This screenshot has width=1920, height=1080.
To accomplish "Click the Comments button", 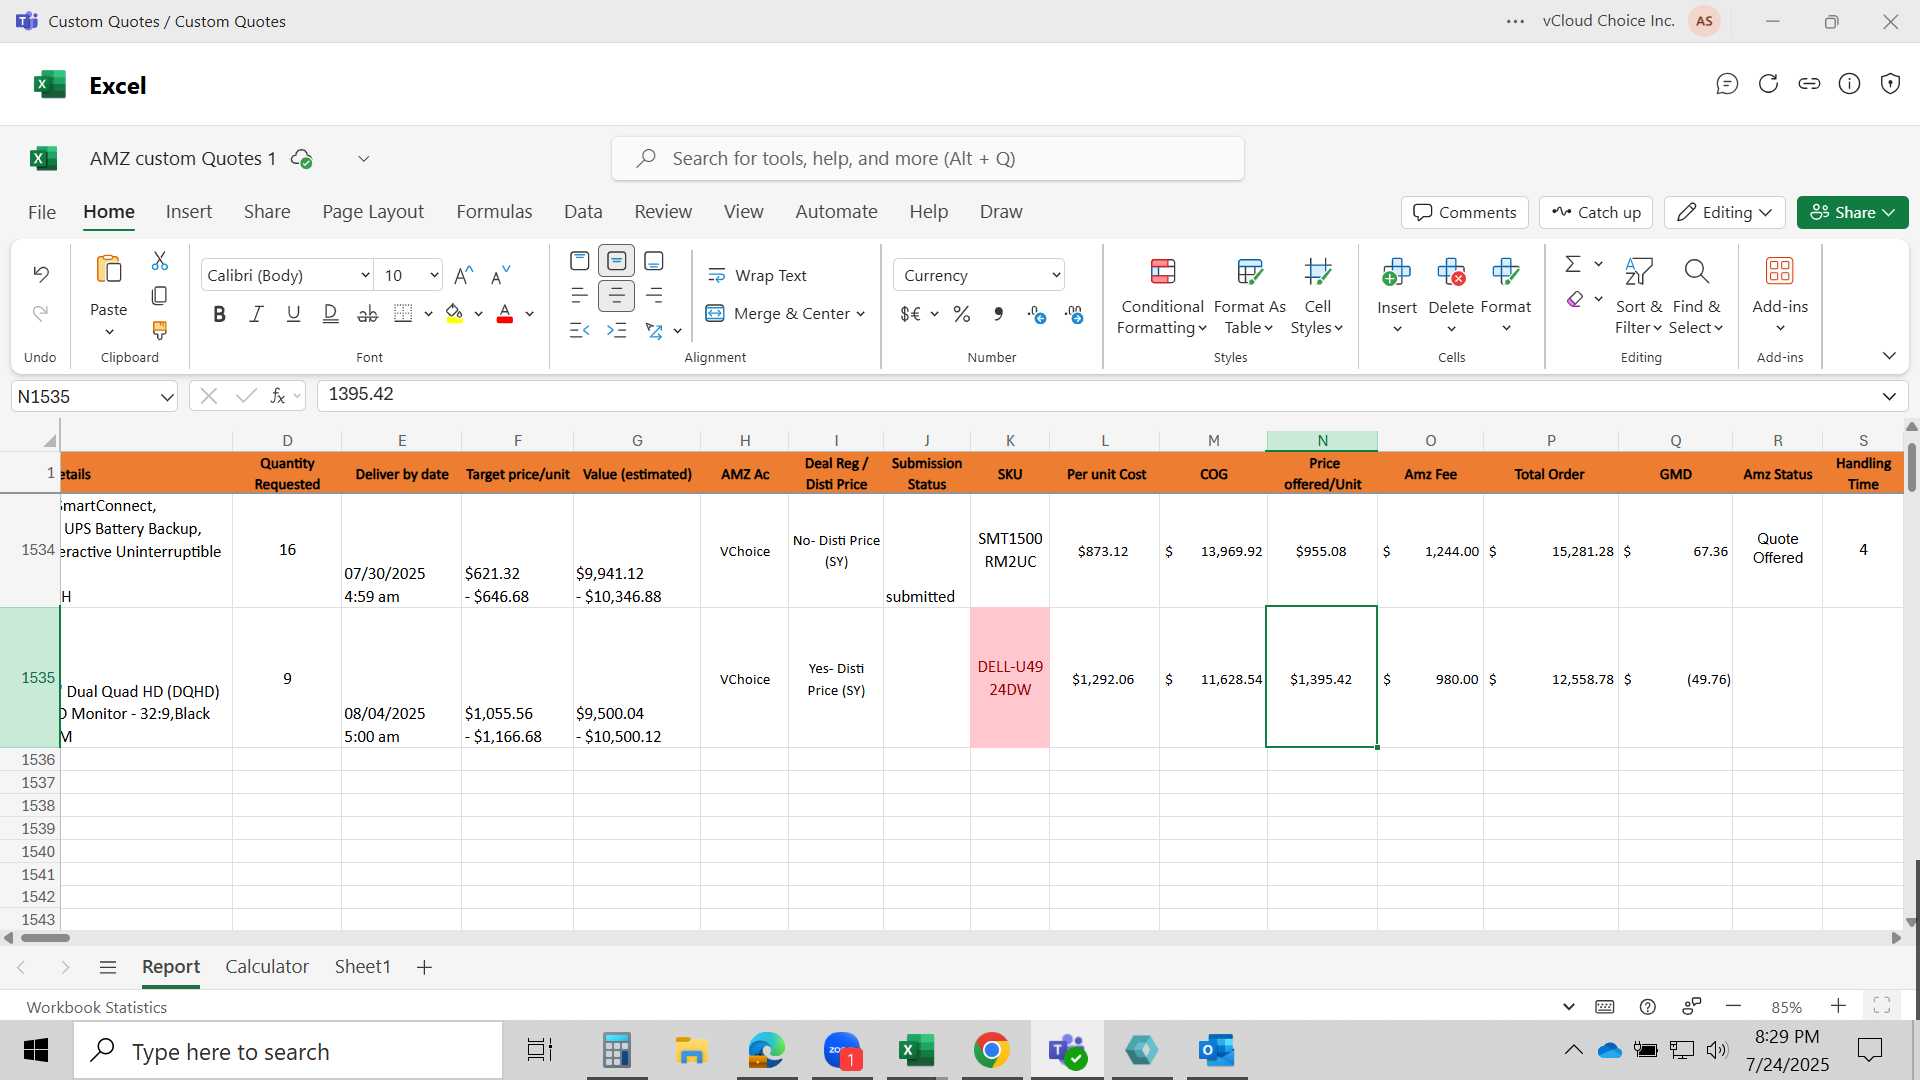I will pos(1465,212).
